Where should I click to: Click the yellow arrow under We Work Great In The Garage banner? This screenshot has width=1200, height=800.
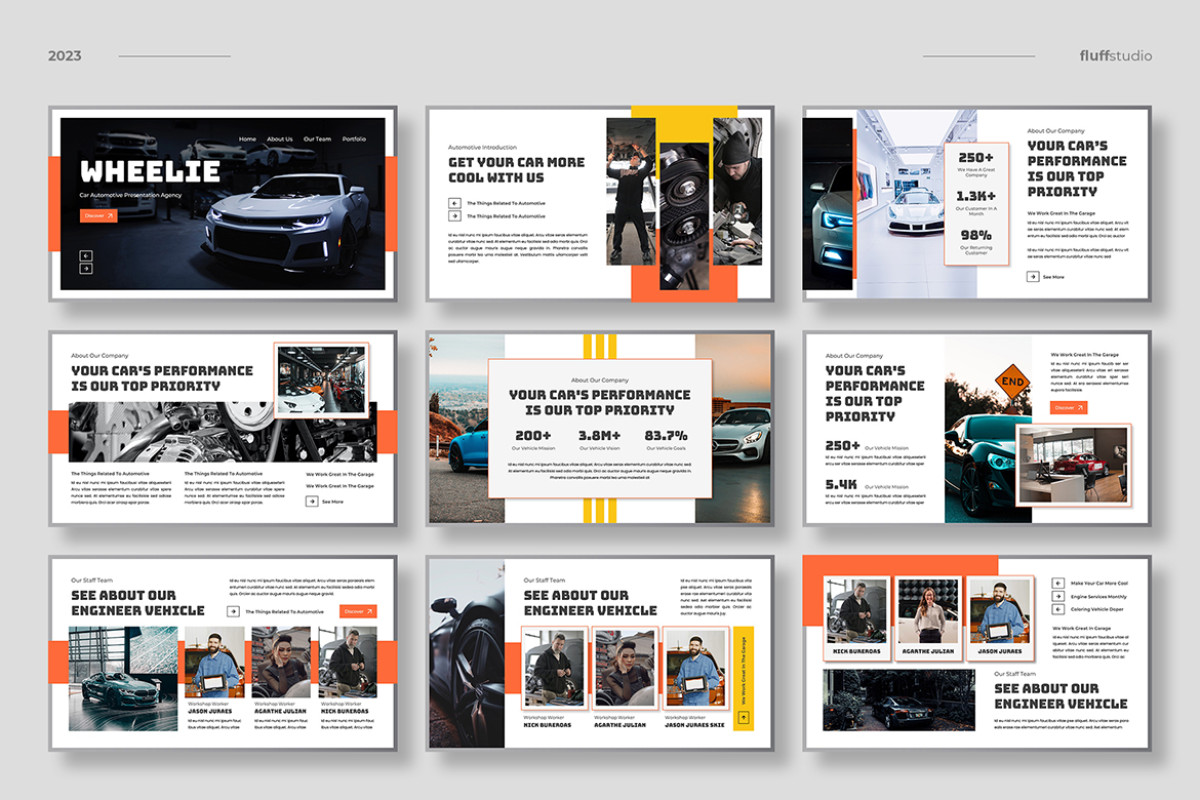pyautogui.click(x=744, y=718)
